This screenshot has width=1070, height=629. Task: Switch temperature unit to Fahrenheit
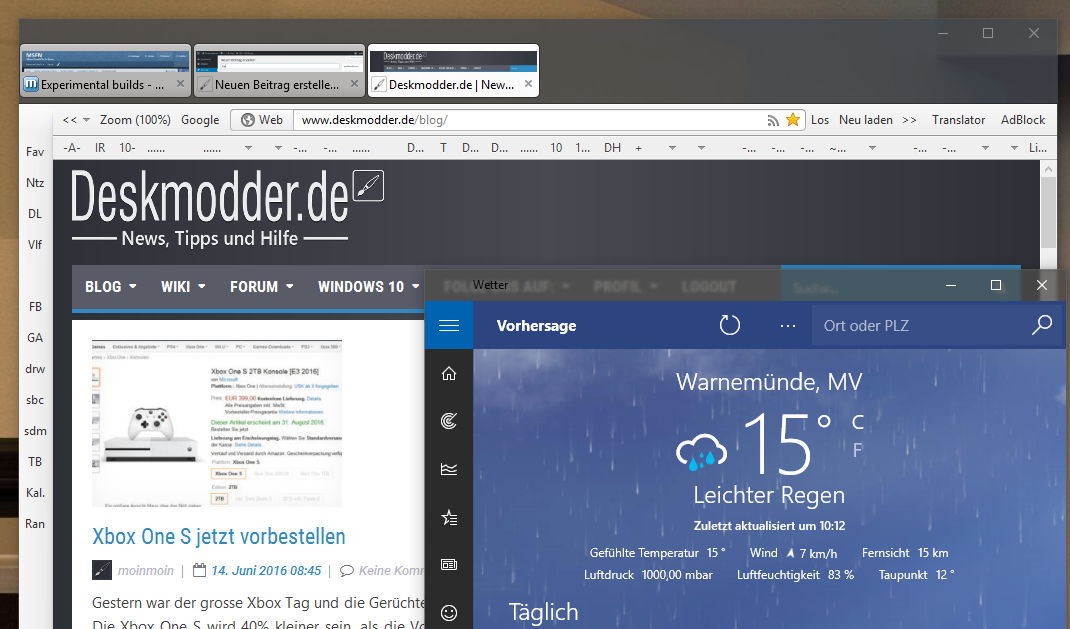point(858,450)
